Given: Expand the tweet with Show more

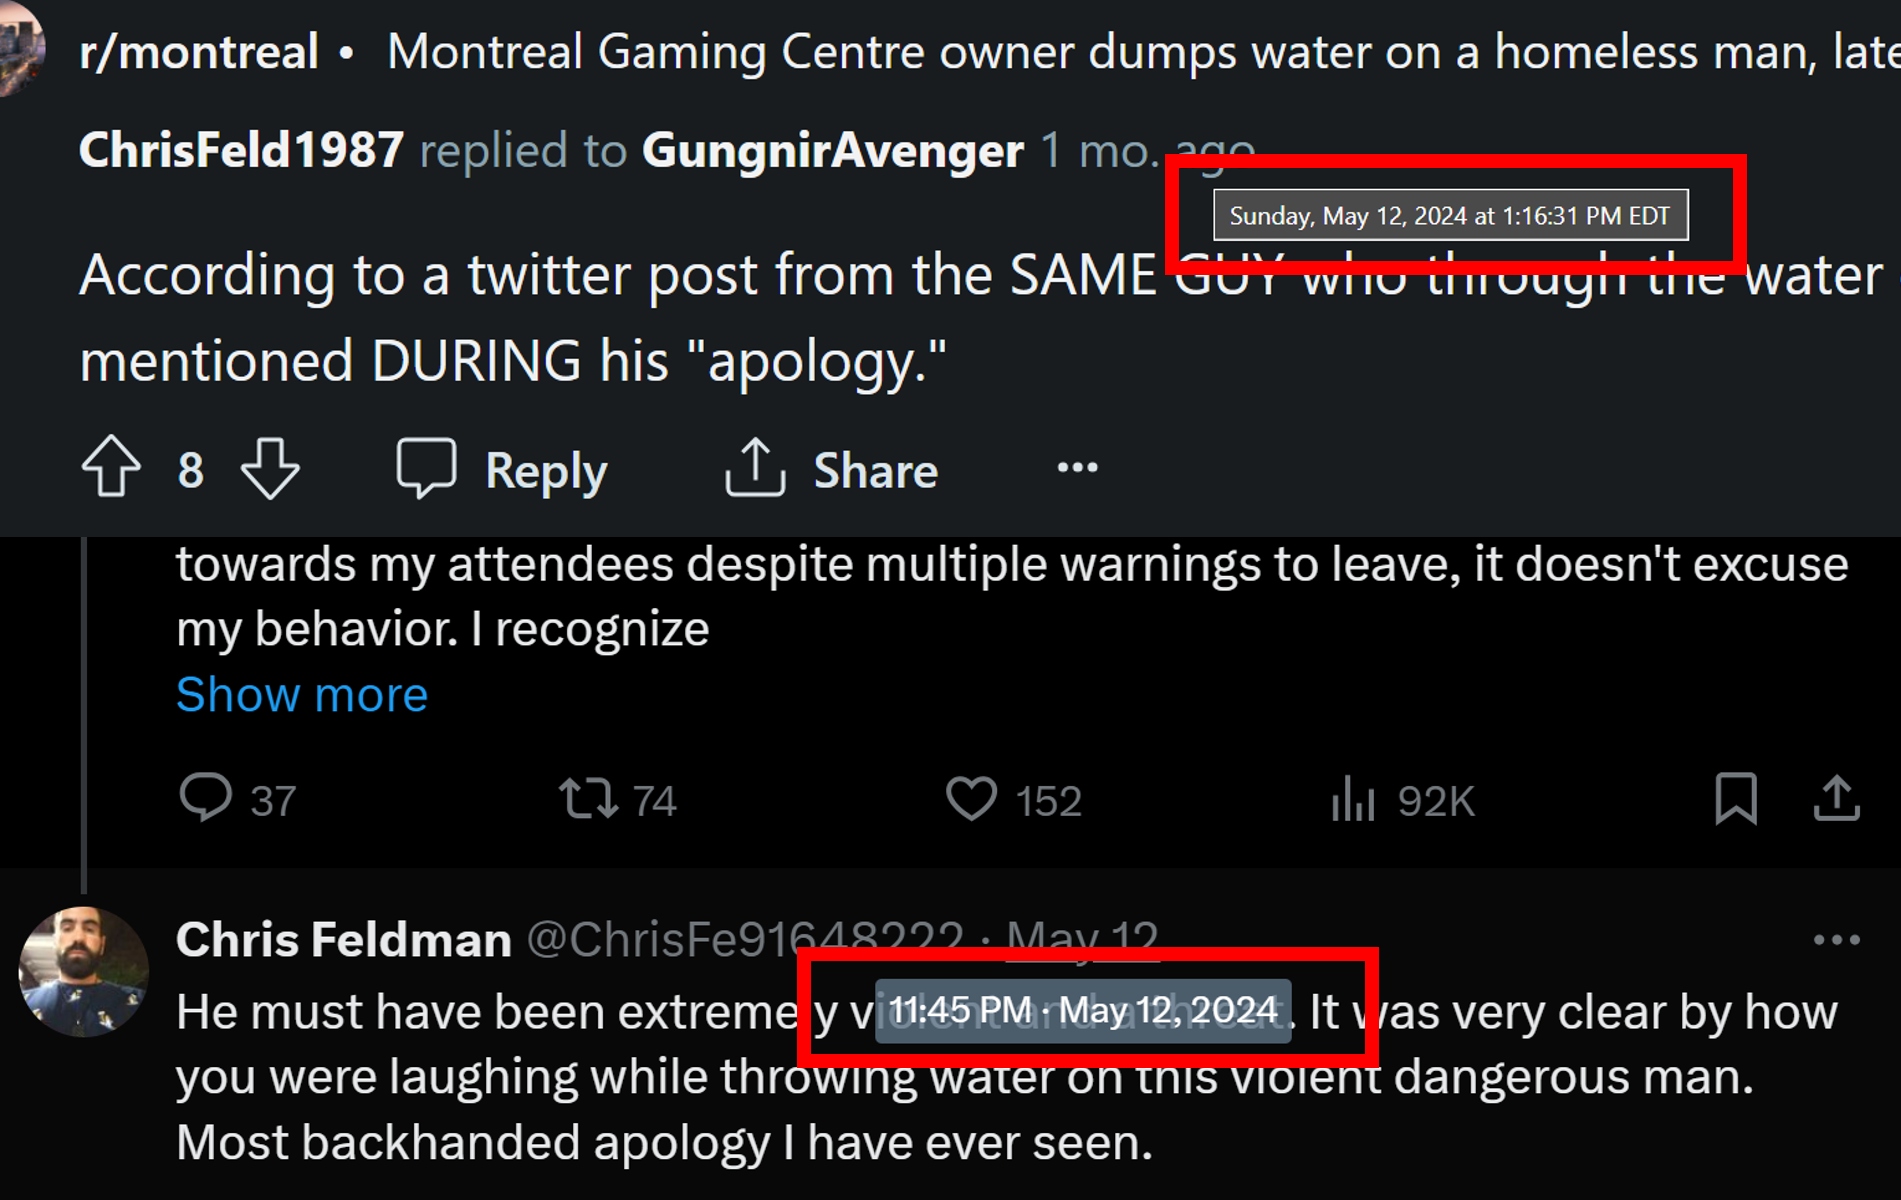Looking at the screenshot, I should [x=301, y=695].
